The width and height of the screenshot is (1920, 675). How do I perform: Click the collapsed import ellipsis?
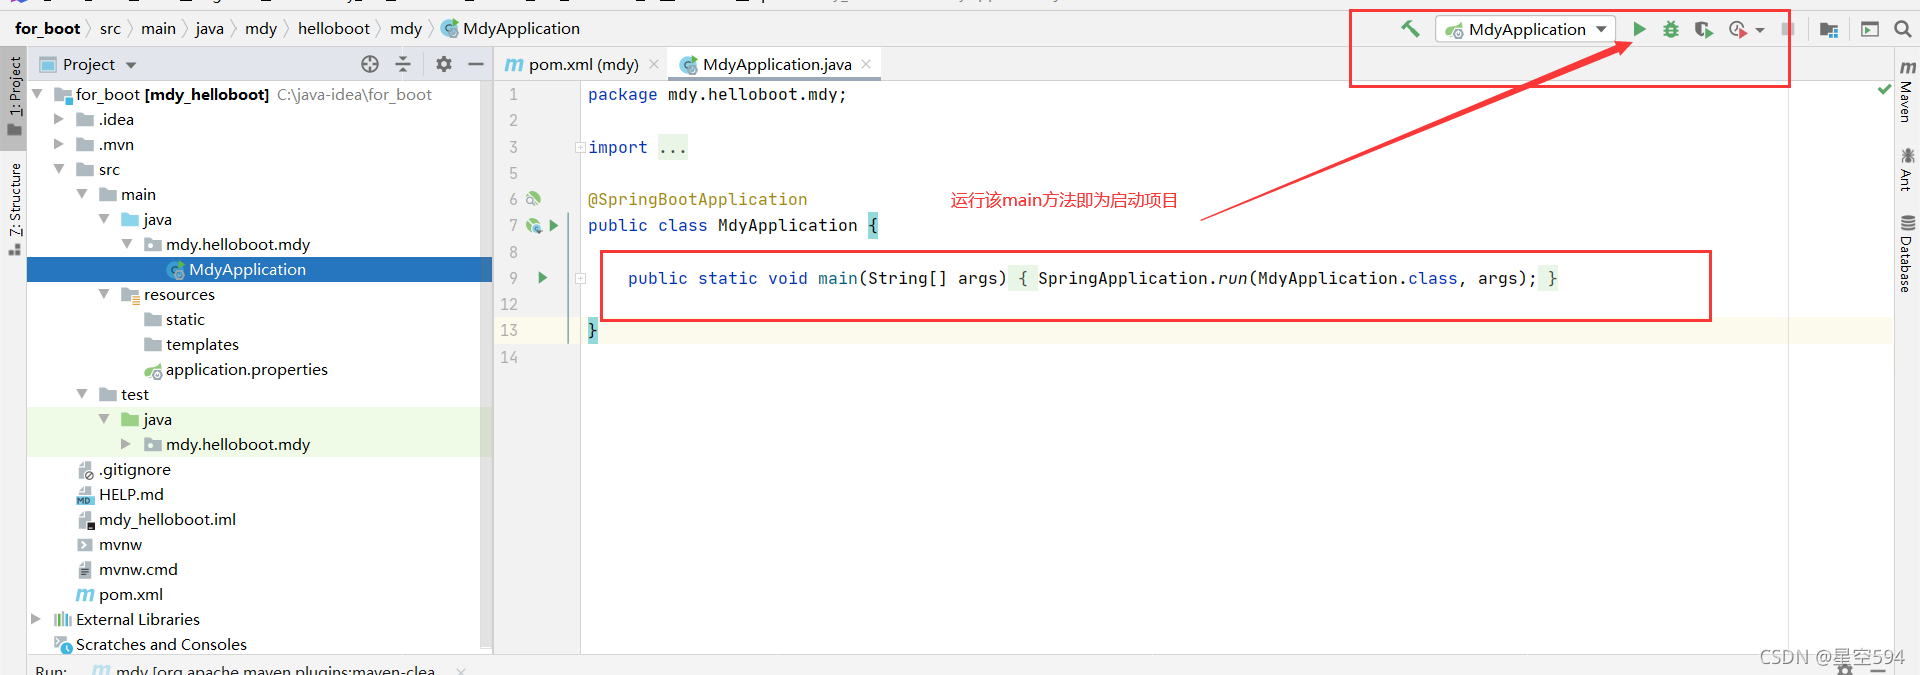click(x=673, y=147)
